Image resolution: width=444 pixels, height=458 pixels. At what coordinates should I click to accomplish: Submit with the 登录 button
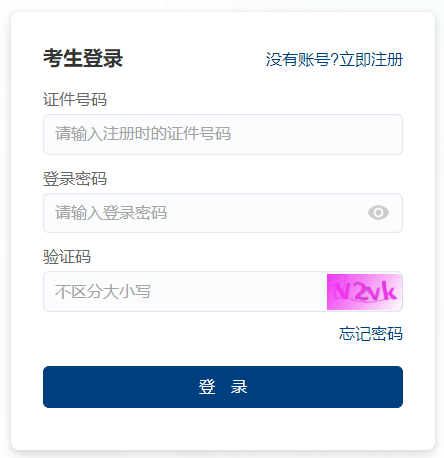click(223, 387)
